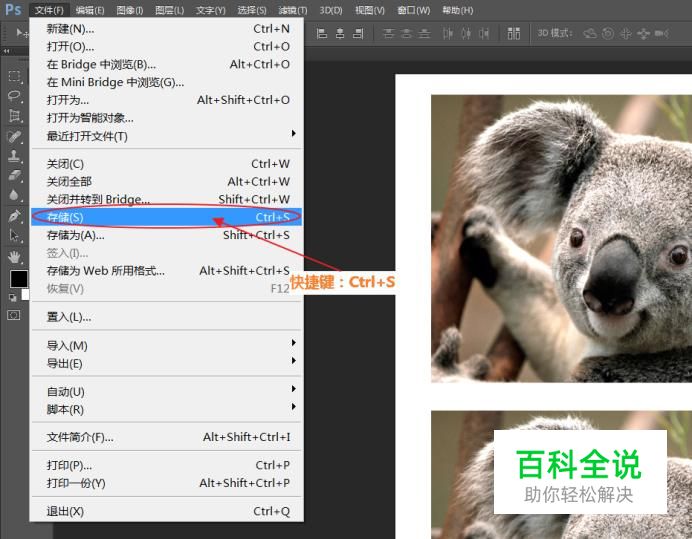This screenshot has height=539, width=692.
Task: Select the Rectangular Marquee tool
Action: point(14,76)
